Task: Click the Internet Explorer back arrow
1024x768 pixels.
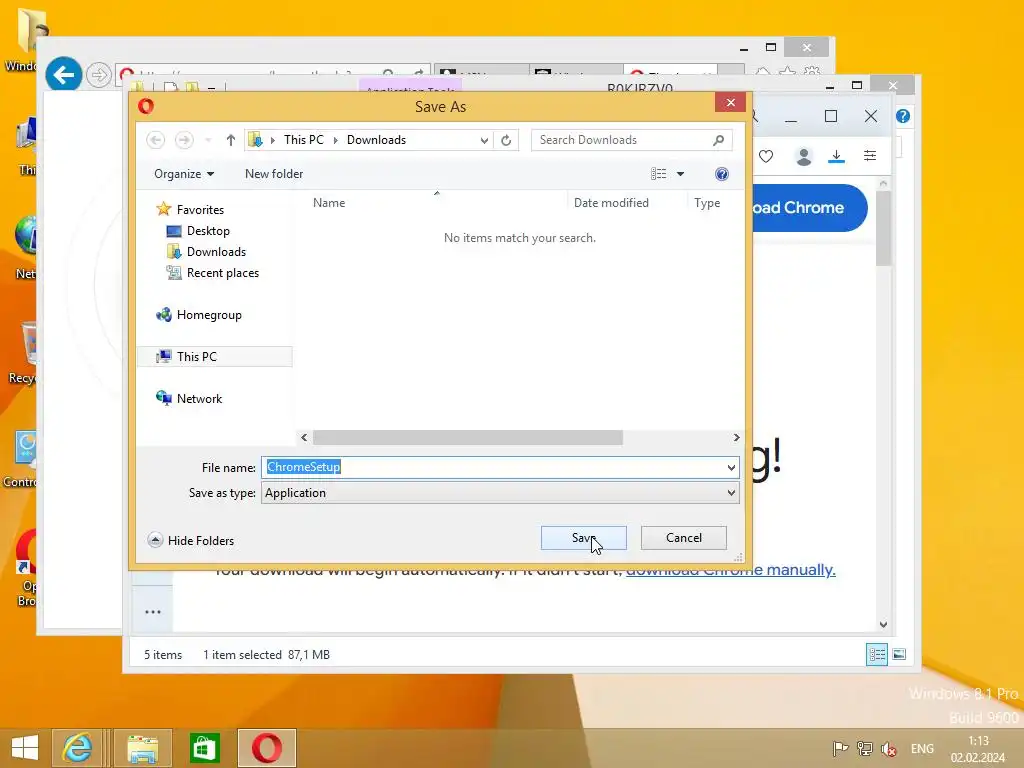Action: (63, 75)
